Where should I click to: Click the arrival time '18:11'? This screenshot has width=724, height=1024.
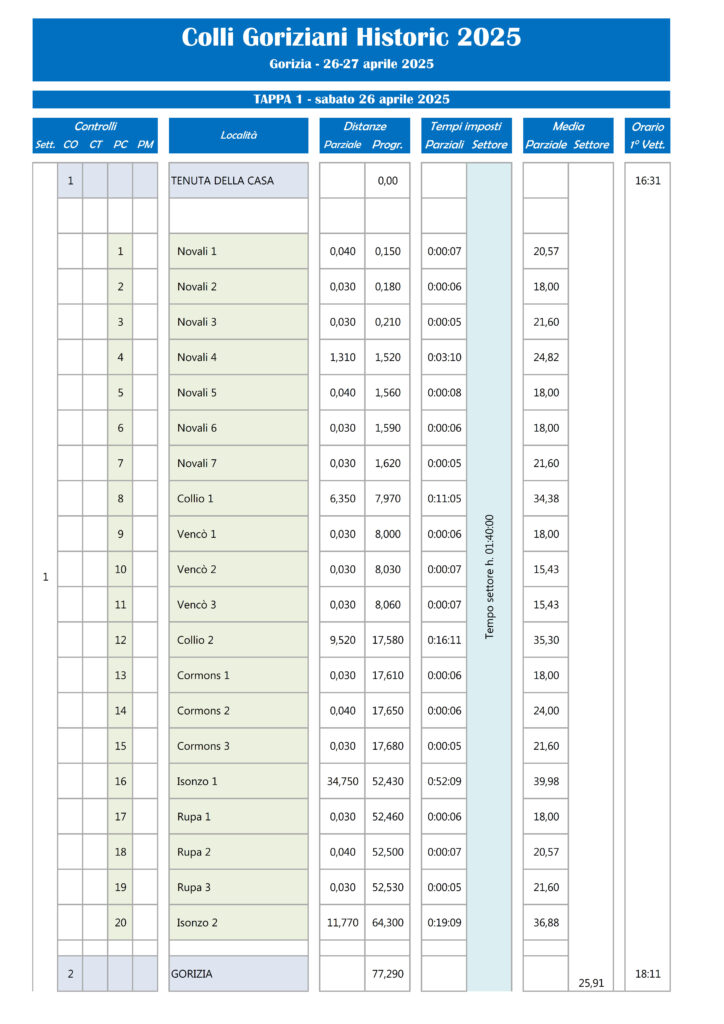pyautogui.click(x=648, y=974)
